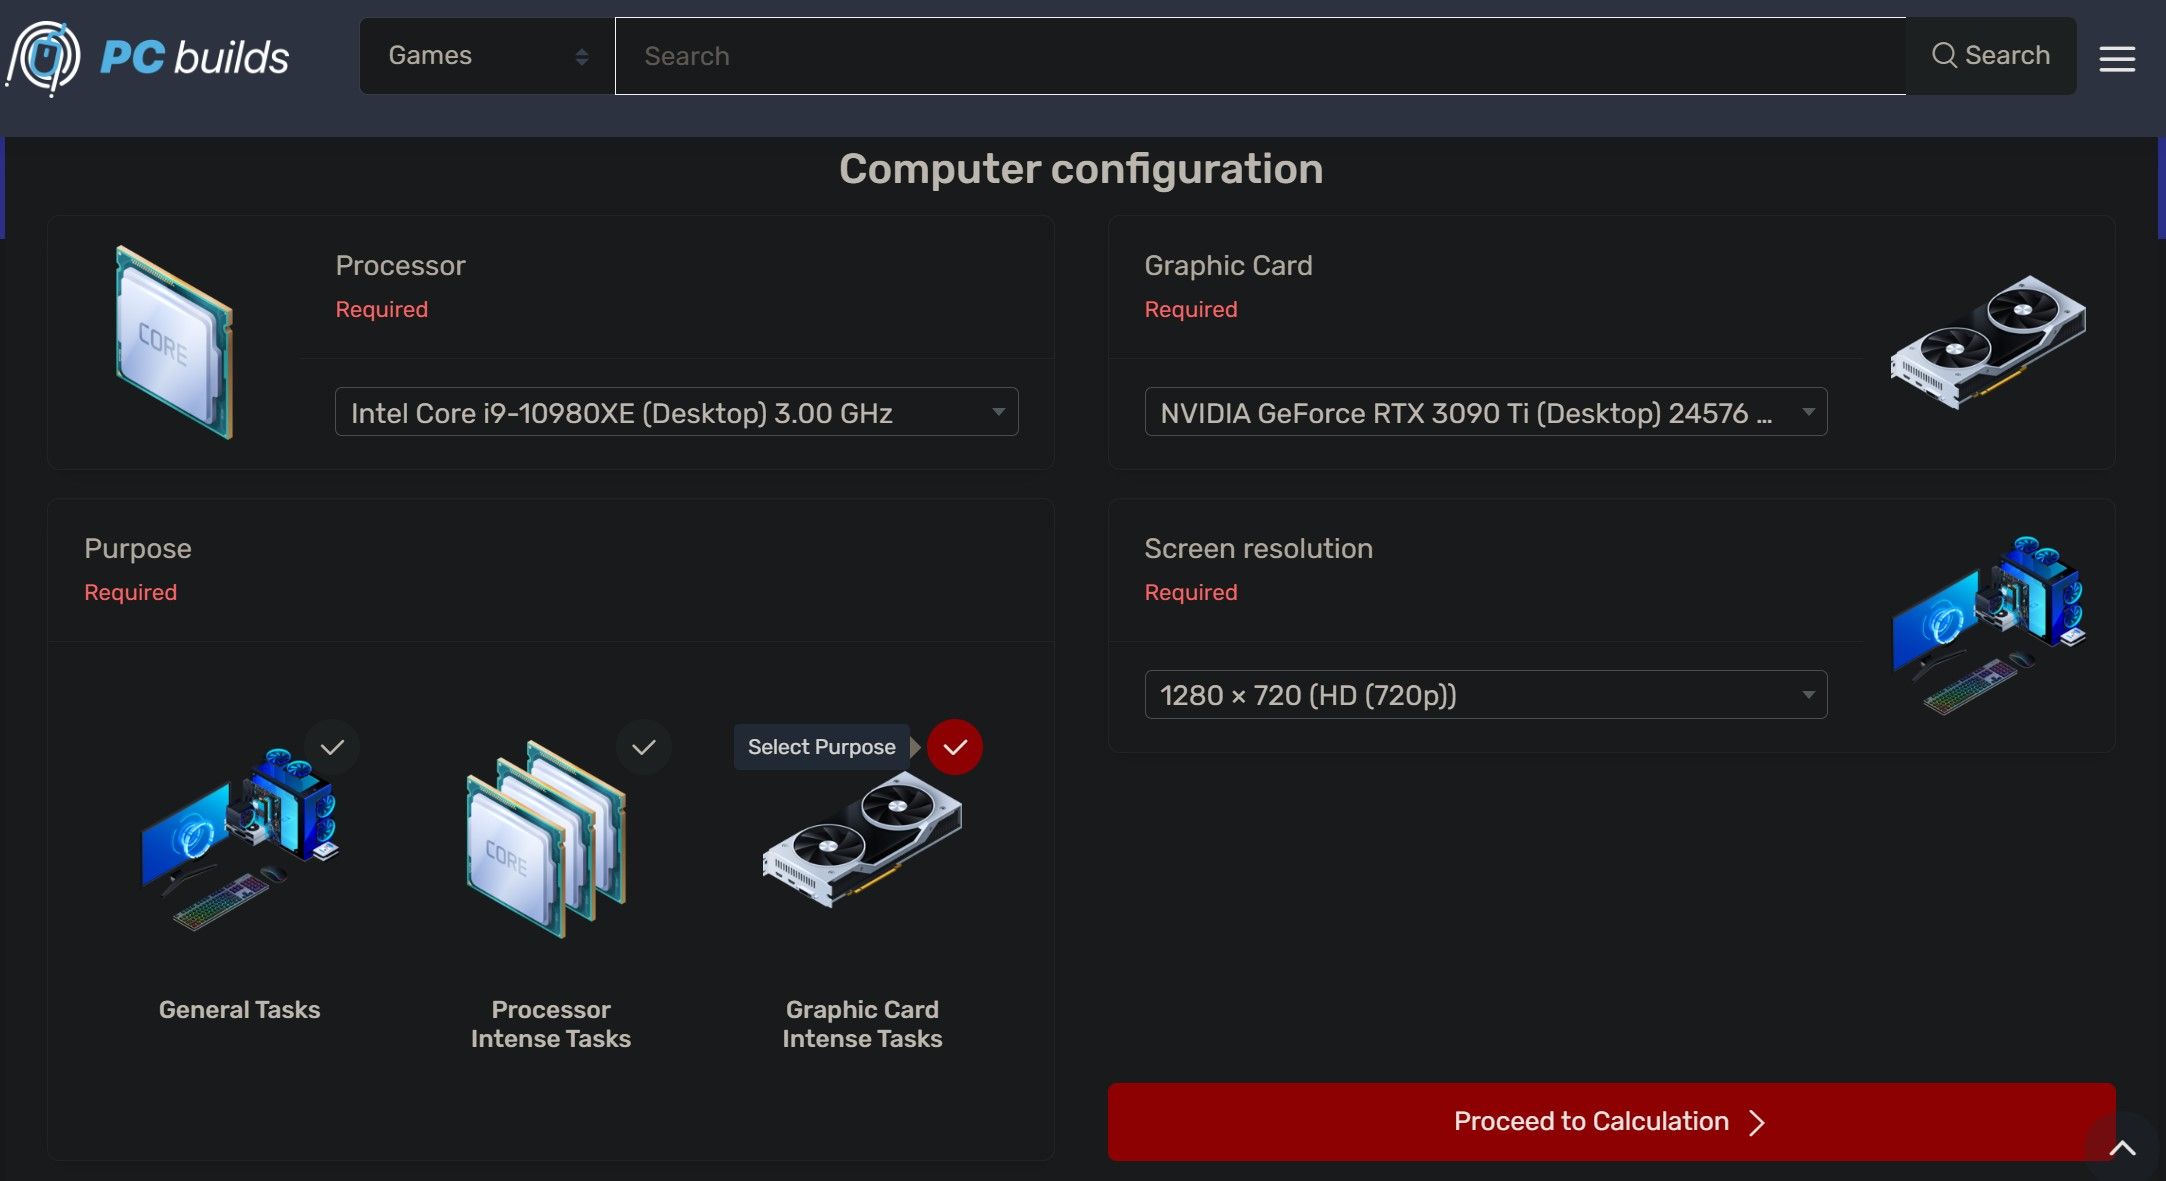Click the General Tasks purpose icon

pyautogui.click(x=238, y=844)
